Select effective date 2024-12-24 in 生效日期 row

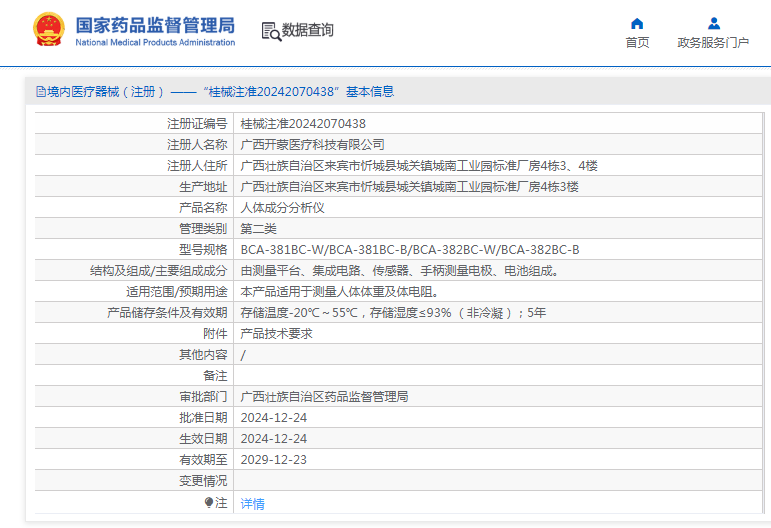pos(273,439)
